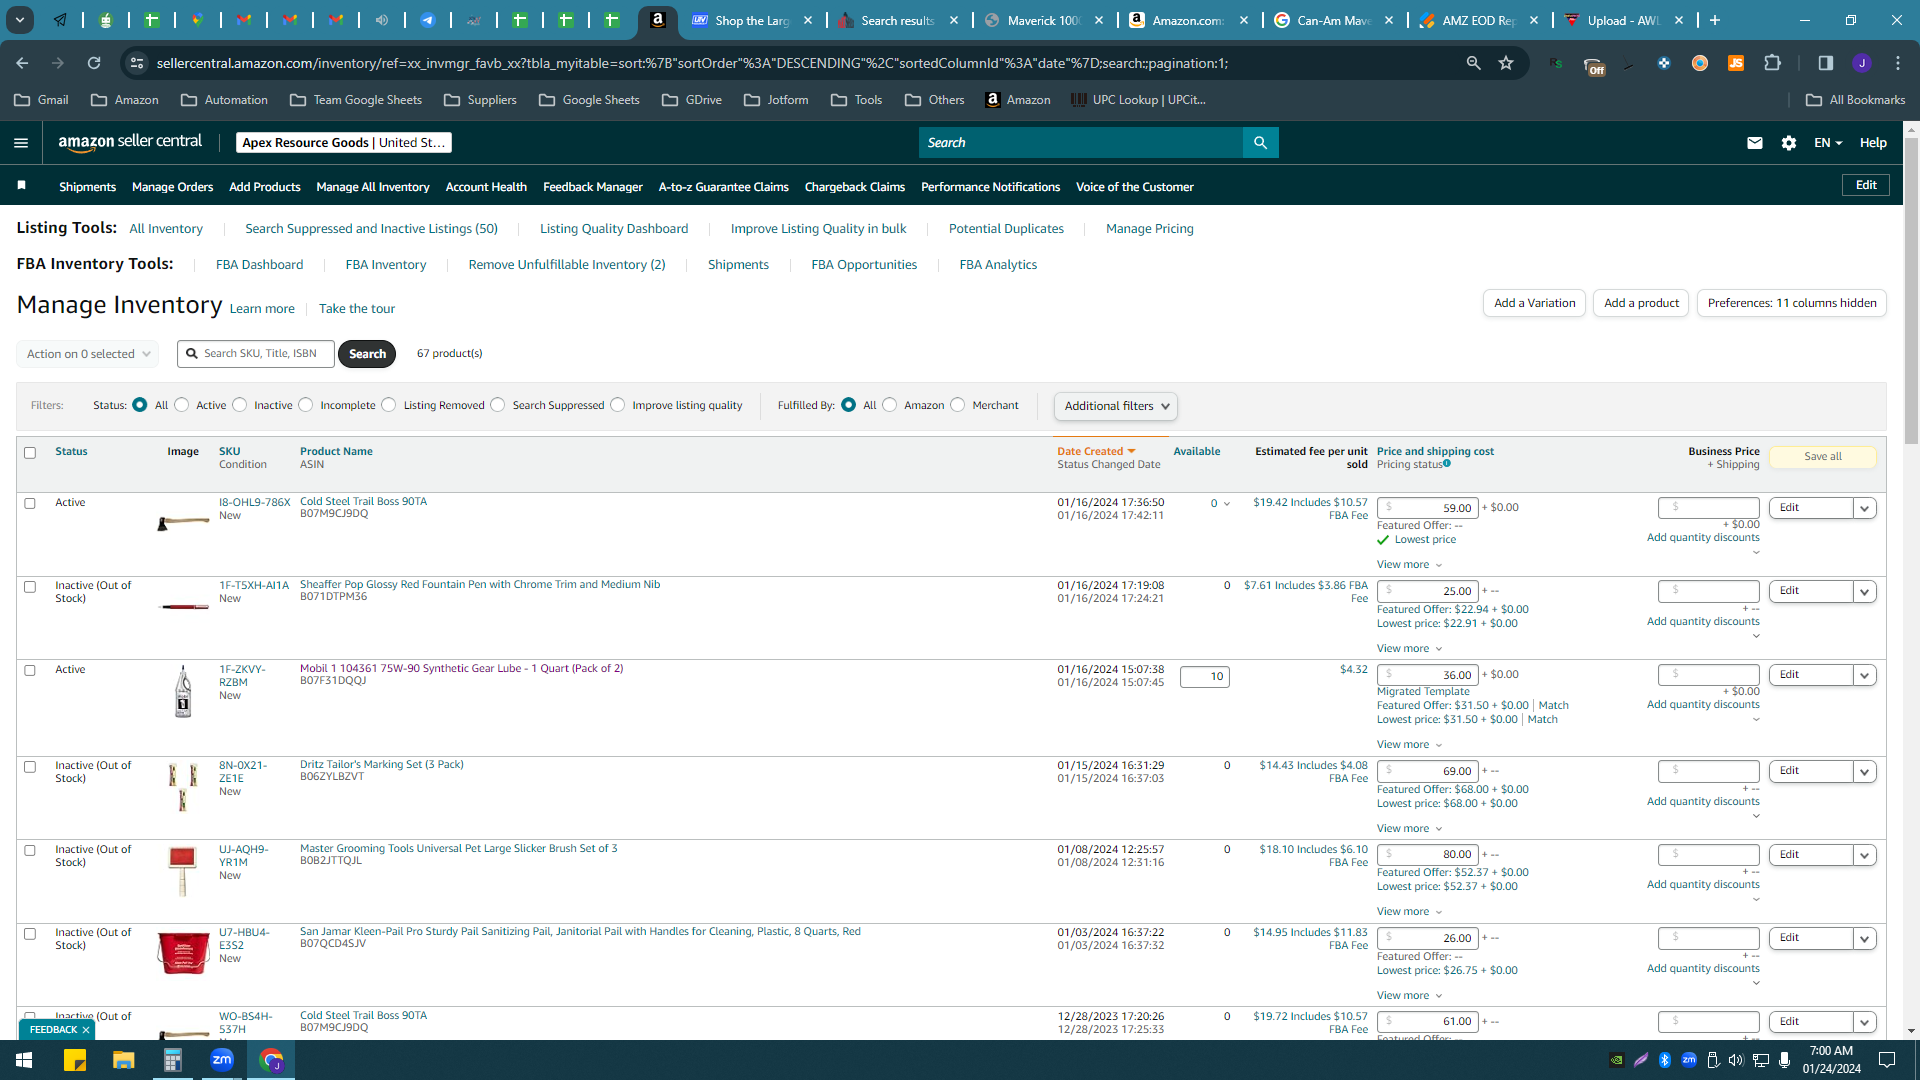Open Action on 0 selected dropdown
1920x1080 pixels.
tap(88, 354)
